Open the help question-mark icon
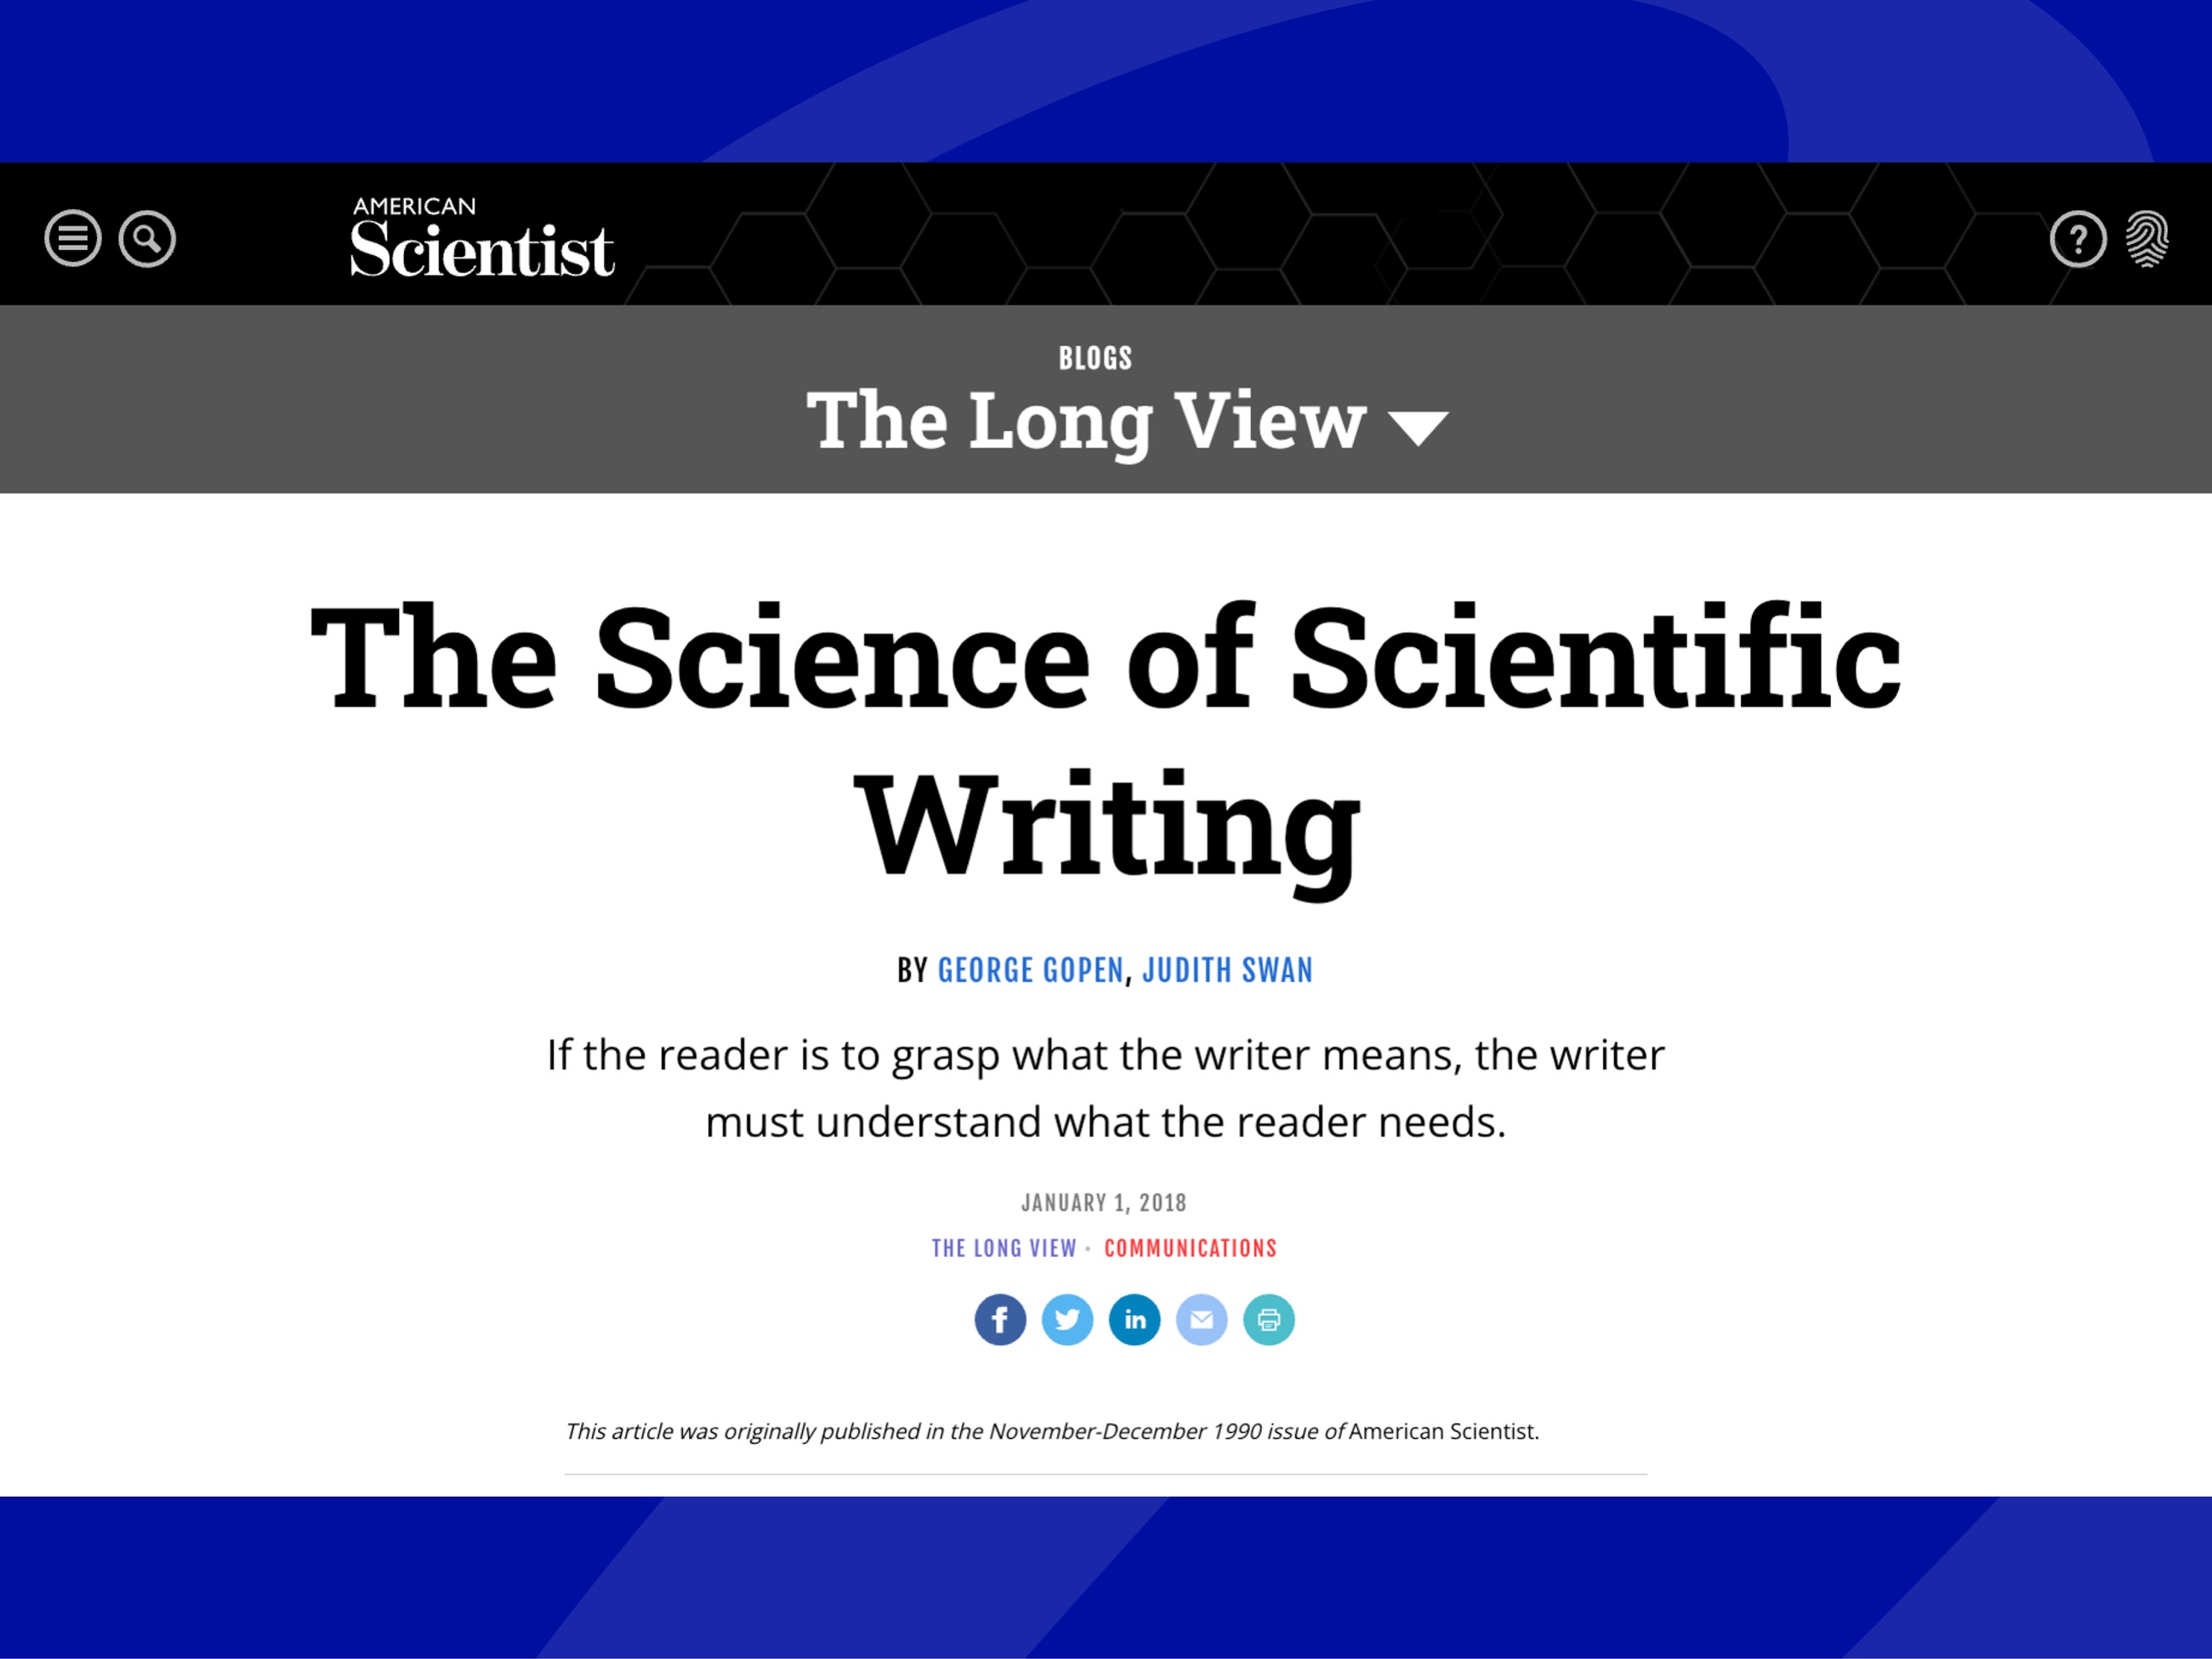 [x=2078, y=238]
